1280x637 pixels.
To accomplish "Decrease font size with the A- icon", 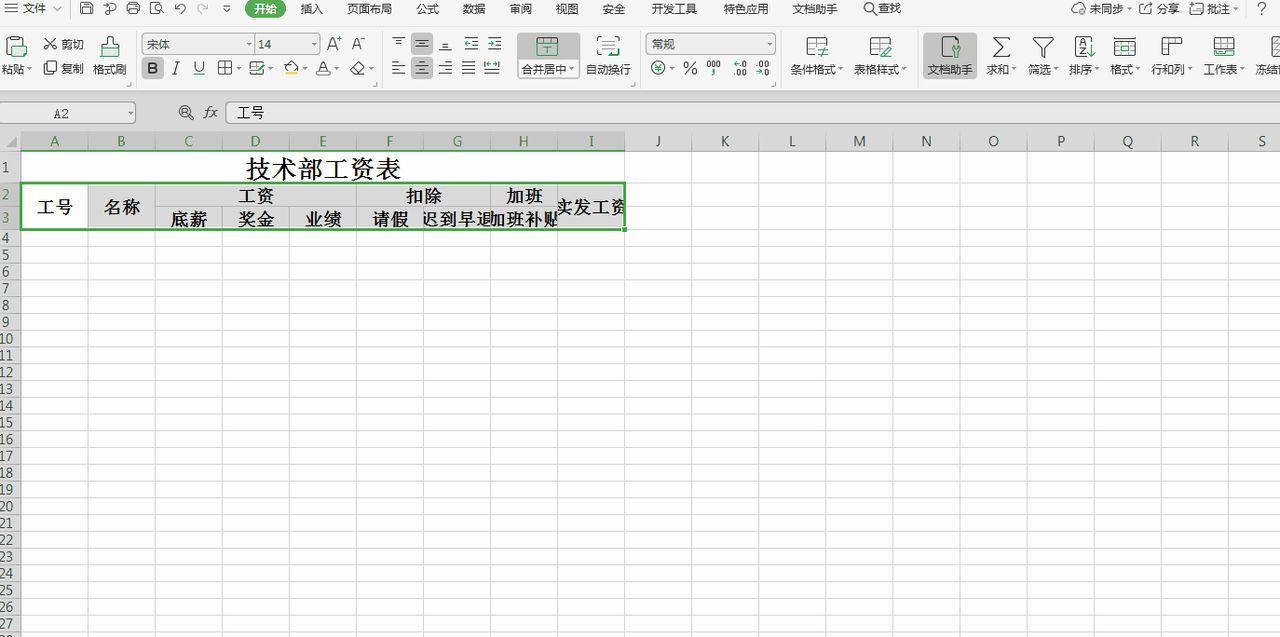I will coord(358,44).
